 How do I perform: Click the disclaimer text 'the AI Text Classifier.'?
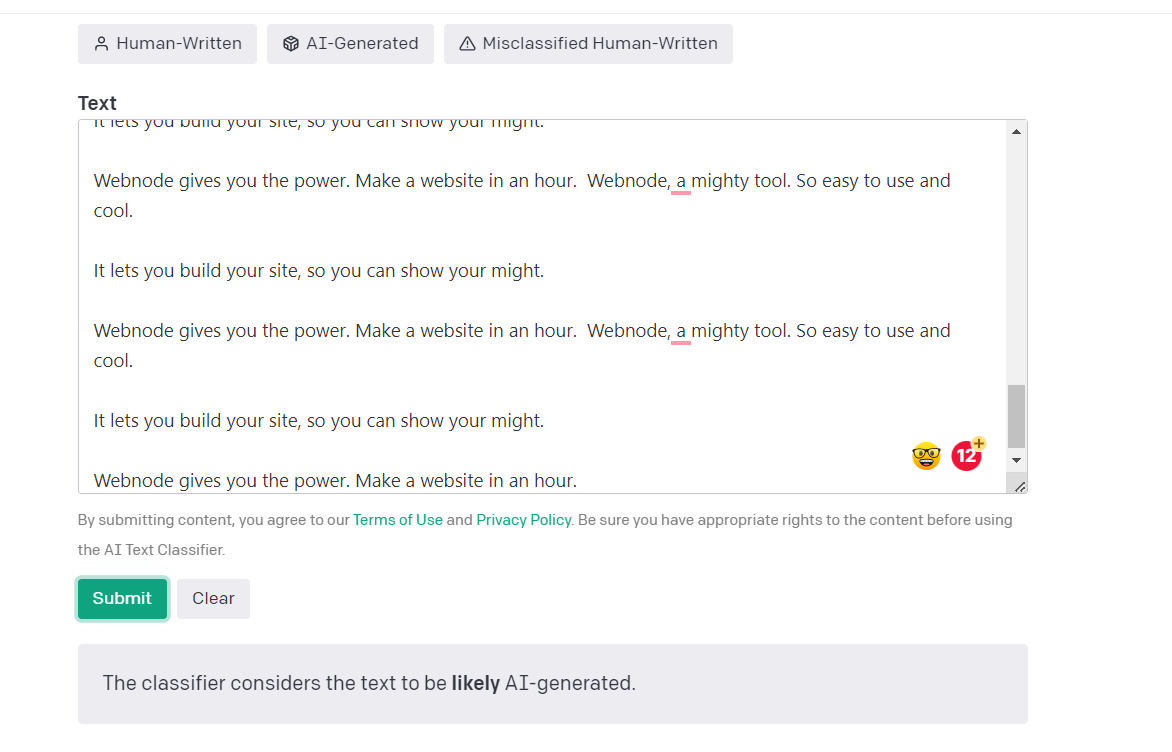tap(151, 550)
